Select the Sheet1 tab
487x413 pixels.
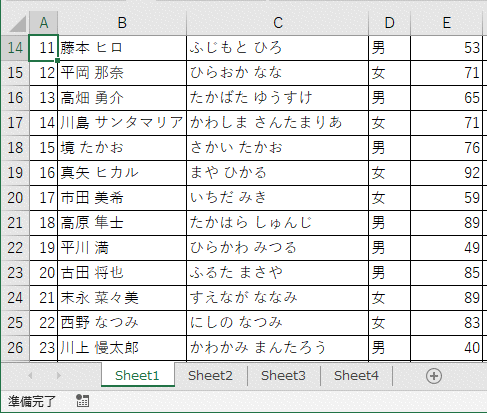click(137, 376)
